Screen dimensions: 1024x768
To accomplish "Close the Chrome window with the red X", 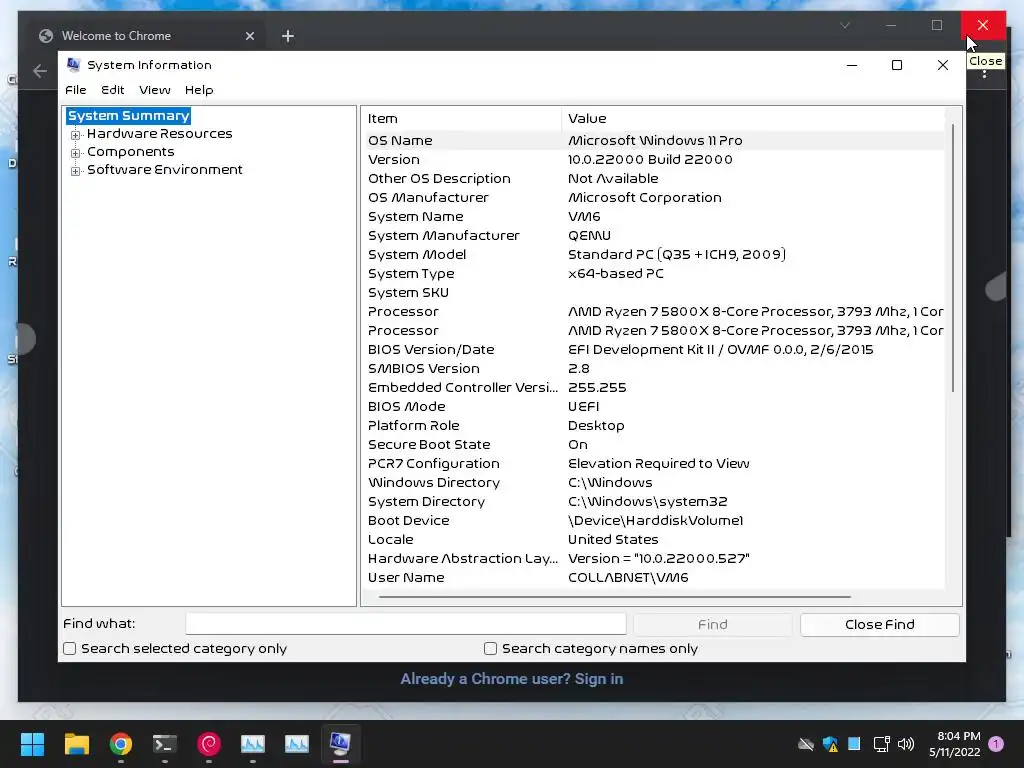I will click(983, 25).
